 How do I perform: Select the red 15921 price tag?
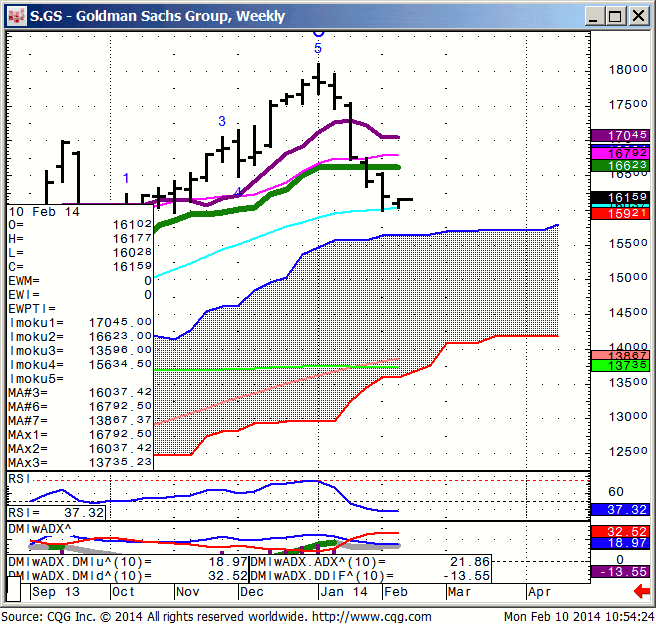pos(620,214)
